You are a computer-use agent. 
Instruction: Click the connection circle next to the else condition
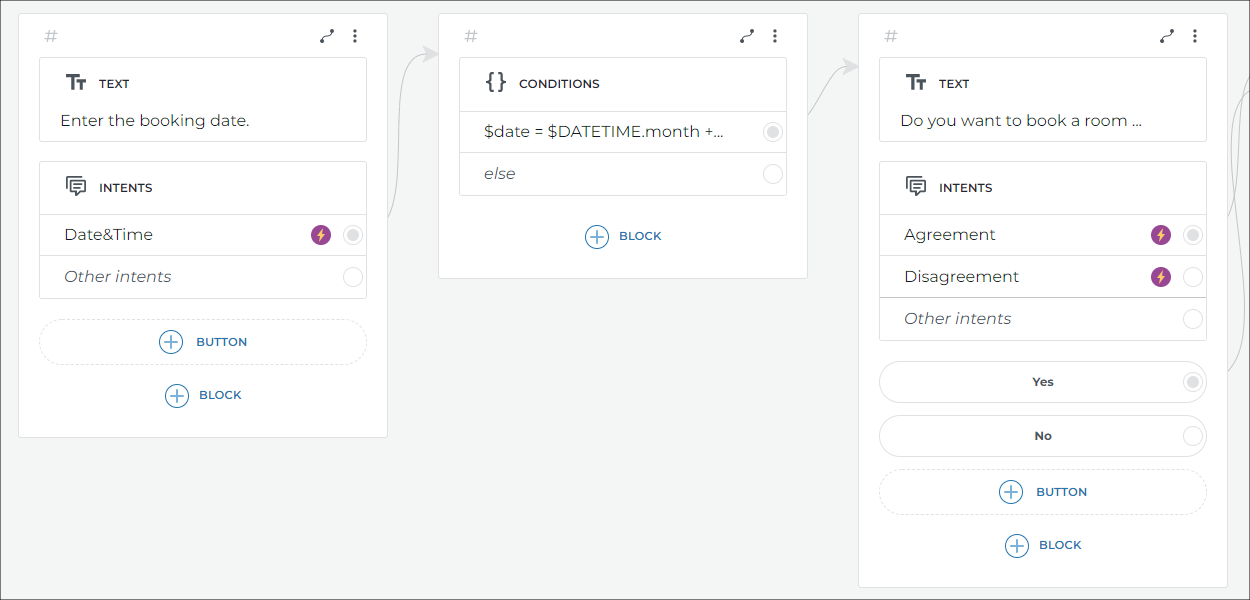[771, 173]
